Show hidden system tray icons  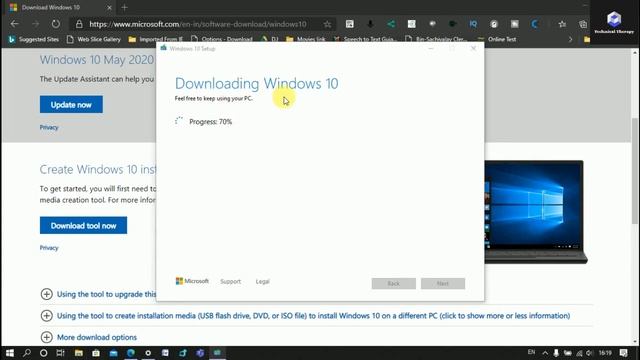tap(545, 353)
